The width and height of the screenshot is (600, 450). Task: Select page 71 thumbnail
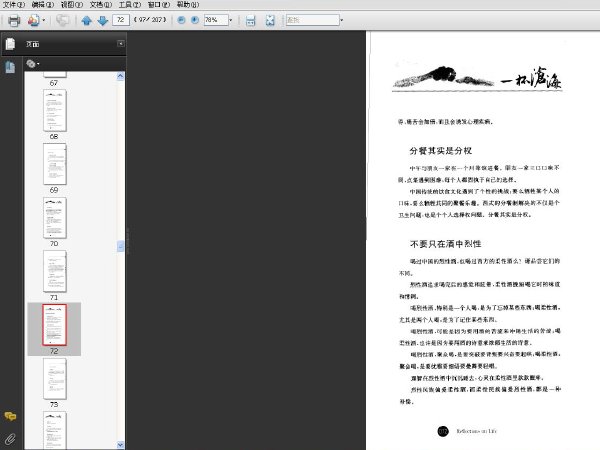[55, 271]
